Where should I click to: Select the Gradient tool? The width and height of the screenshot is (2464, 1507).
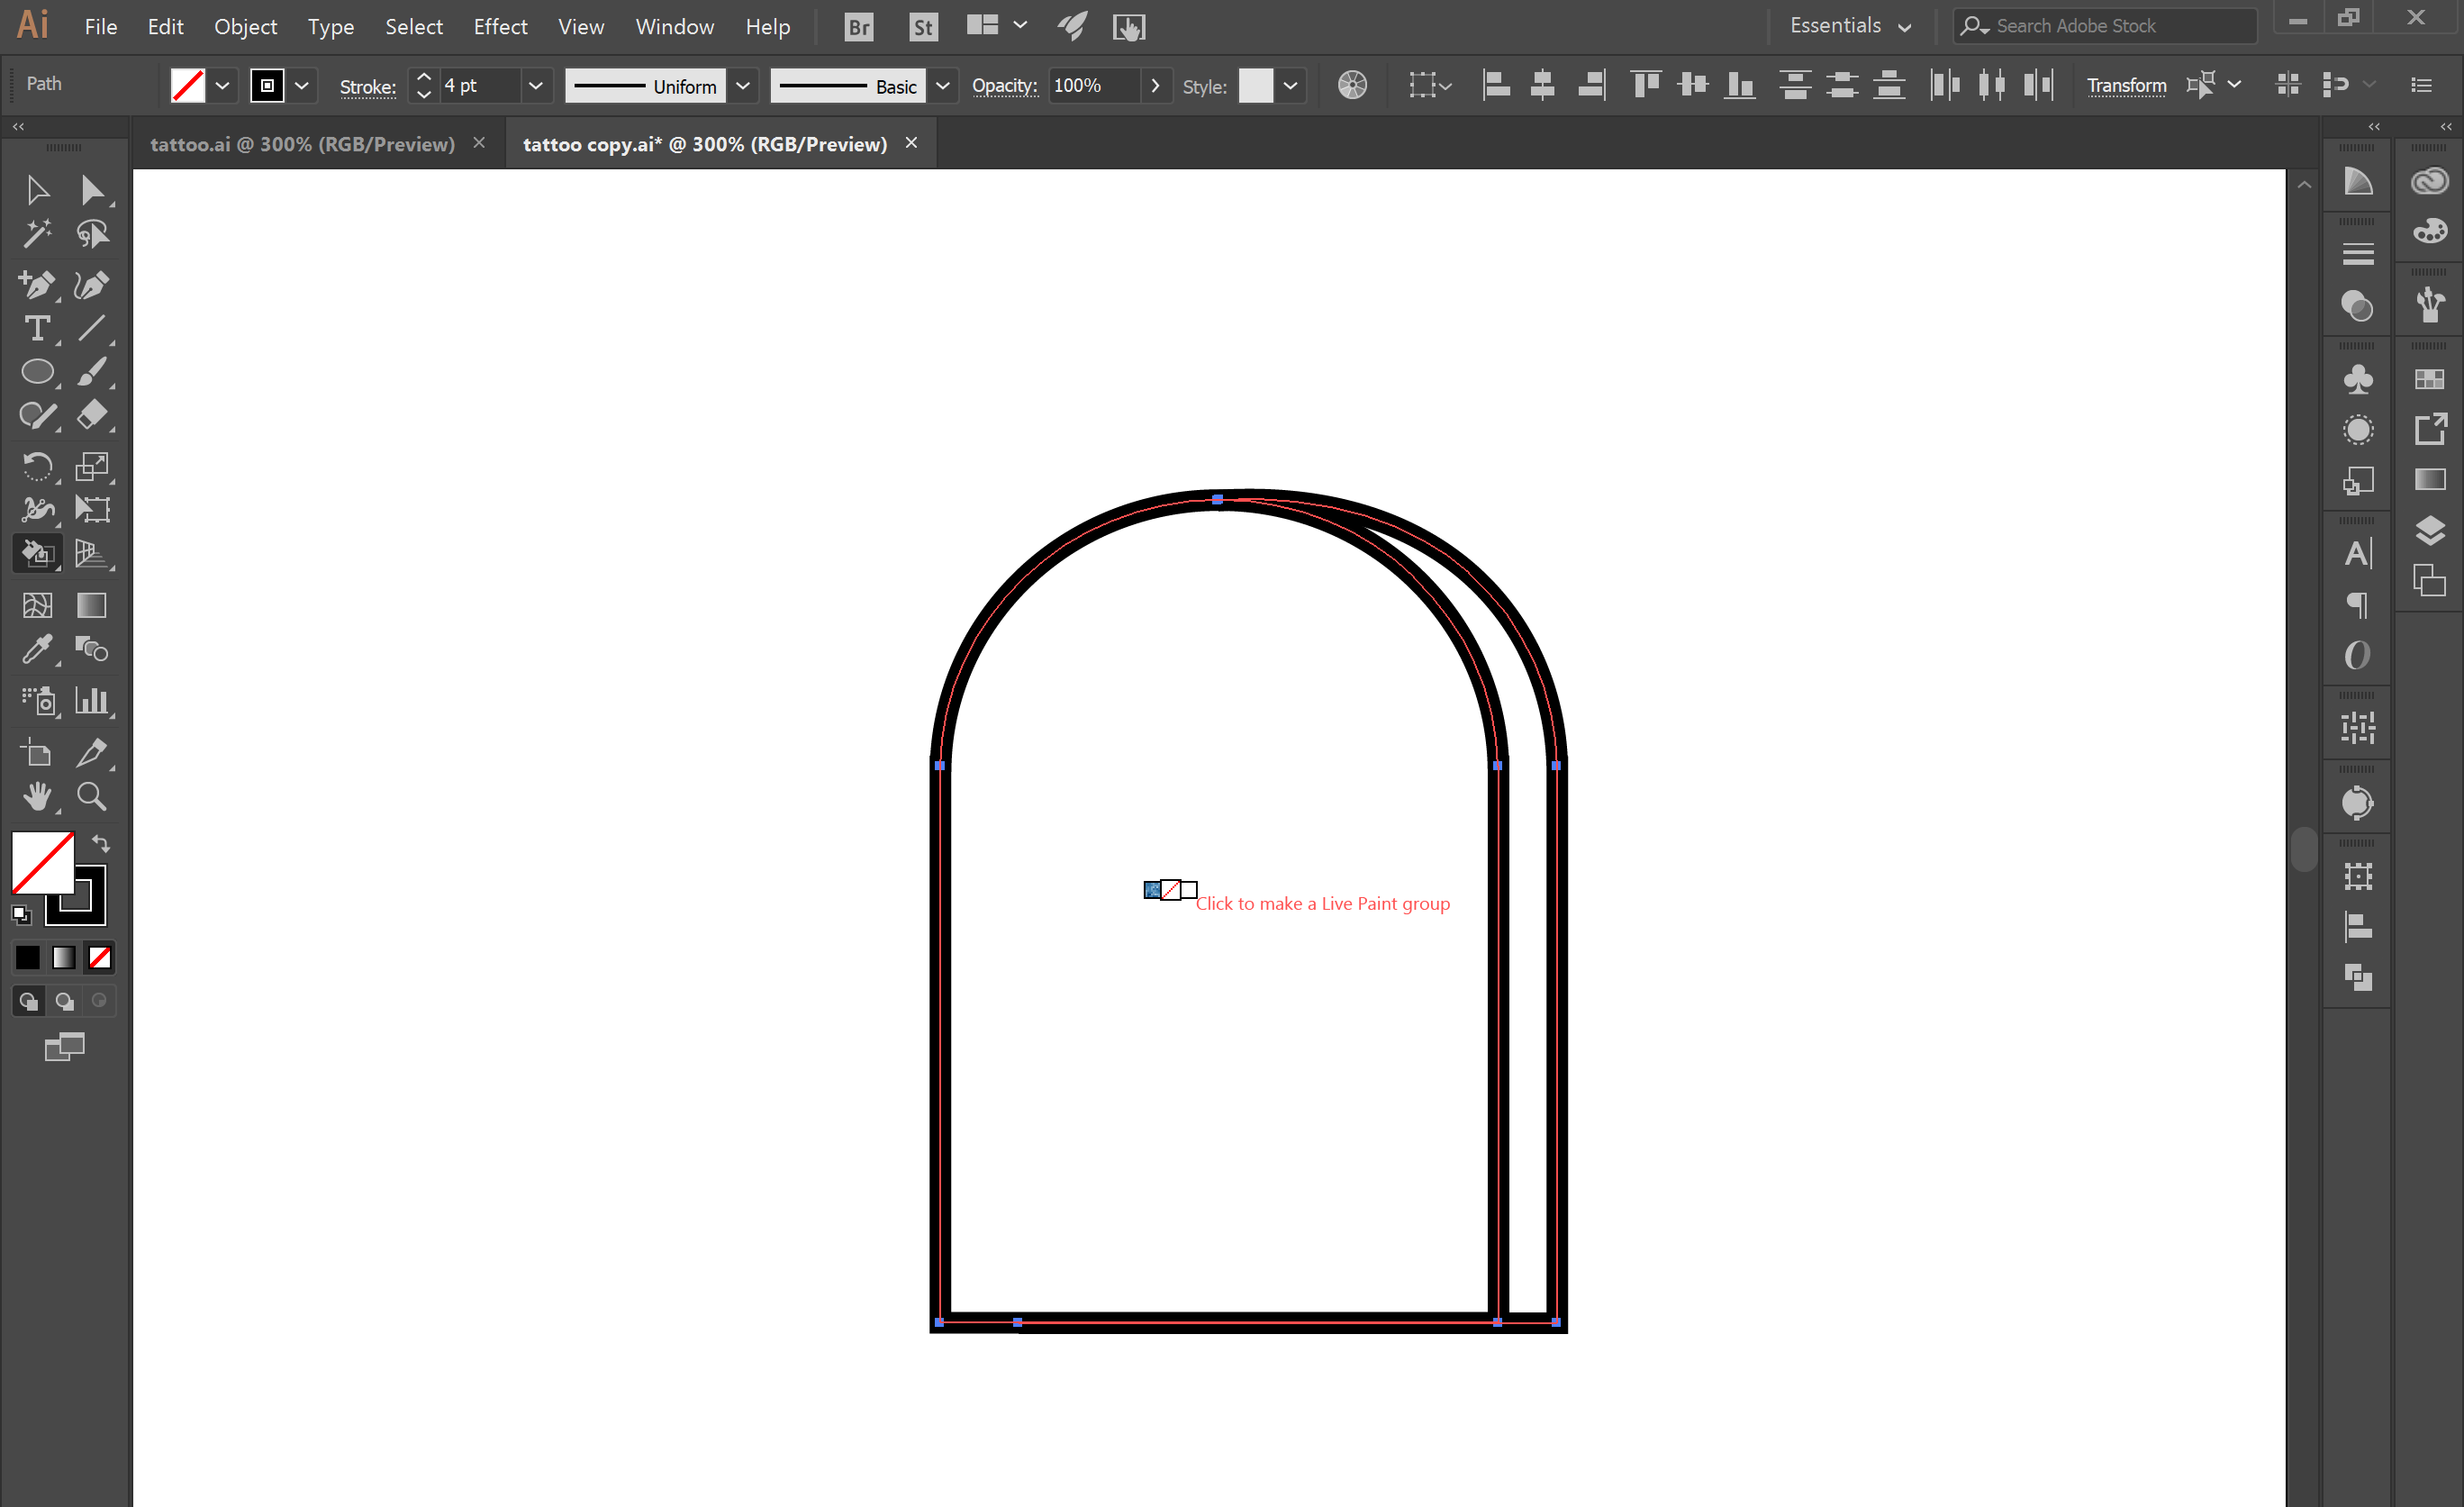pyautogui.click(x=92, y=605)
